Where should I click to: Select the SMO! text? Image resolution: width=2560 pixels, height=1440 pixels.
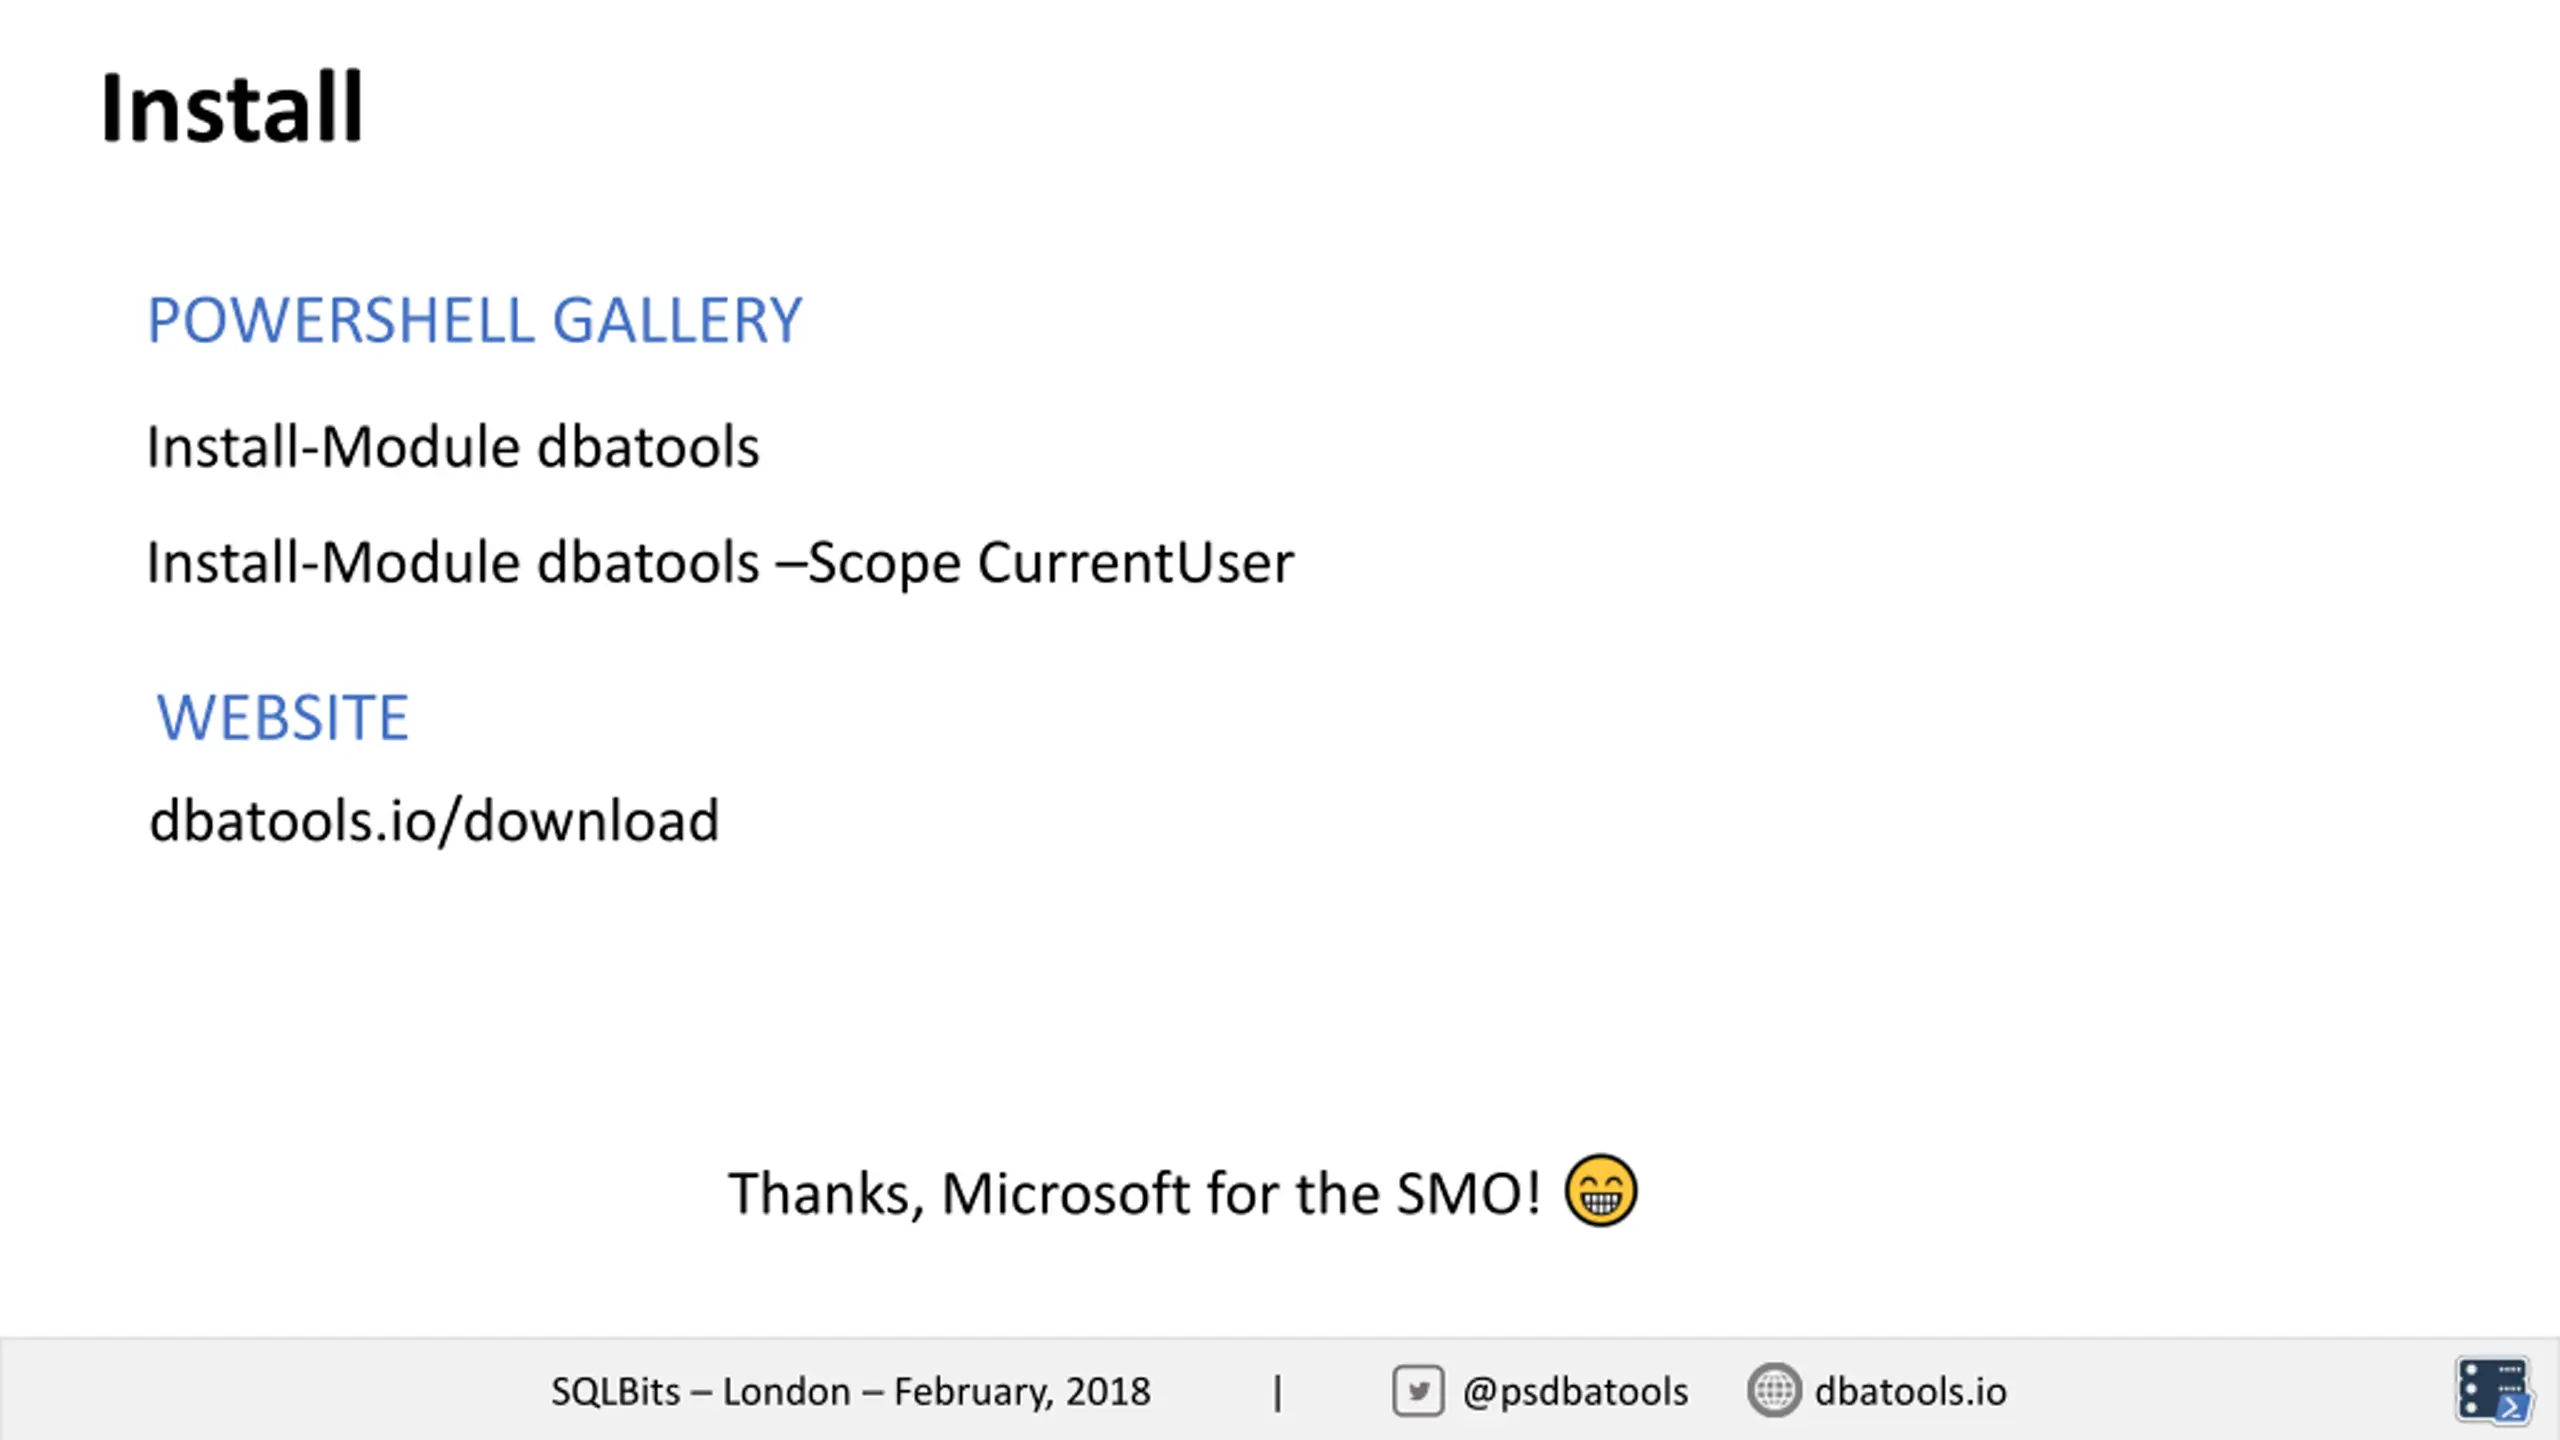click(x=1468, y=1194)
